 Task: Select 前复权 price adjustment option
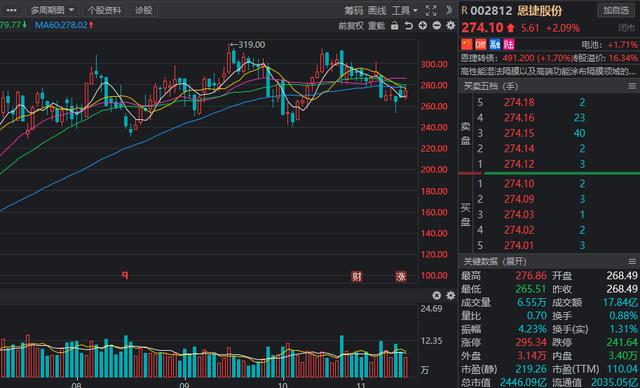point(351,26)
